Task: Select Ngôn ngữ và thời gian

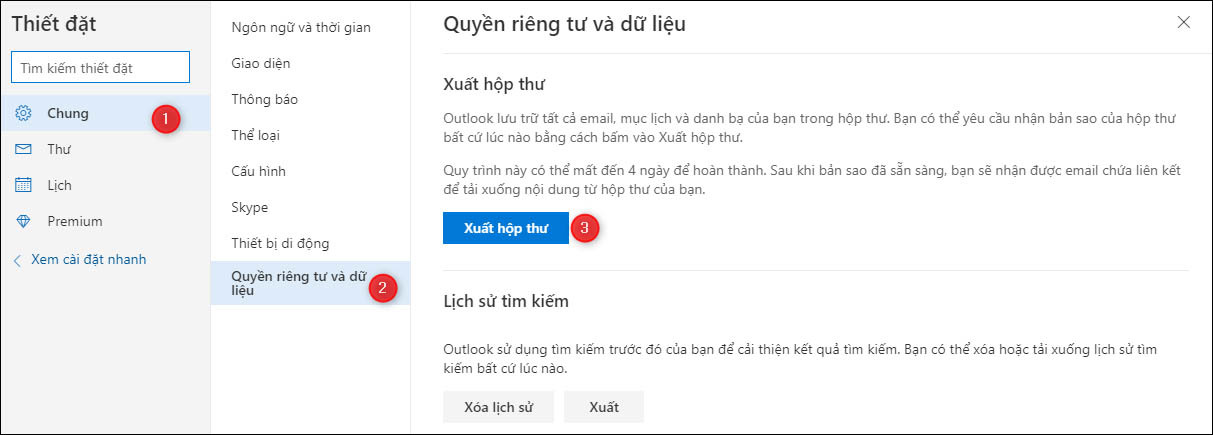Action: click(301, 27)
